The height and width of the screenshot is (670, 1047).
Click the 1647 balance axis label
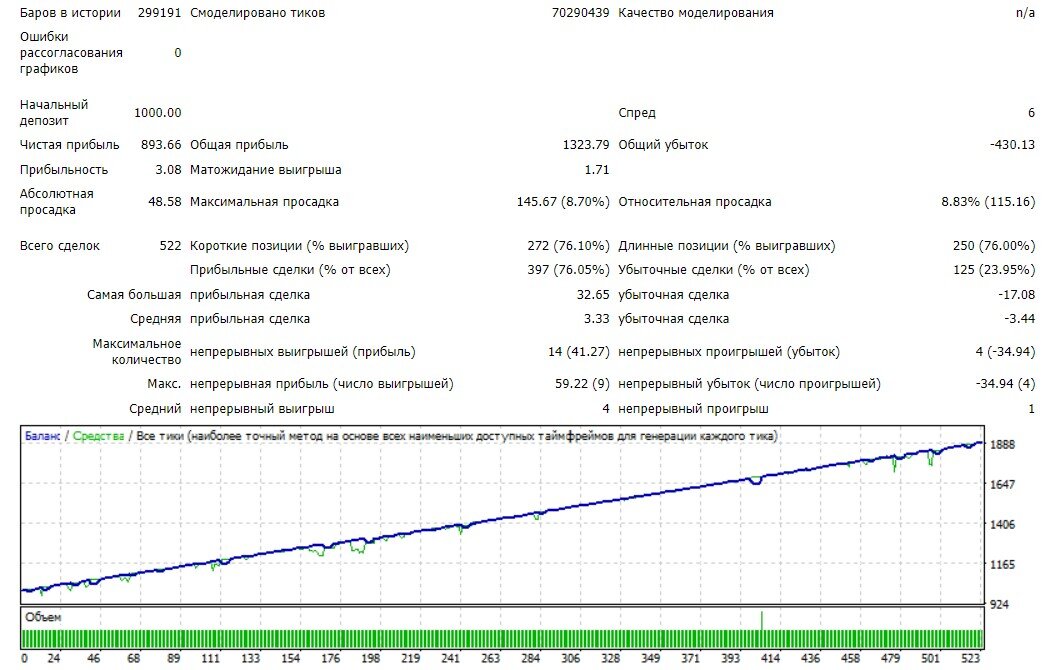(1002, 485)
